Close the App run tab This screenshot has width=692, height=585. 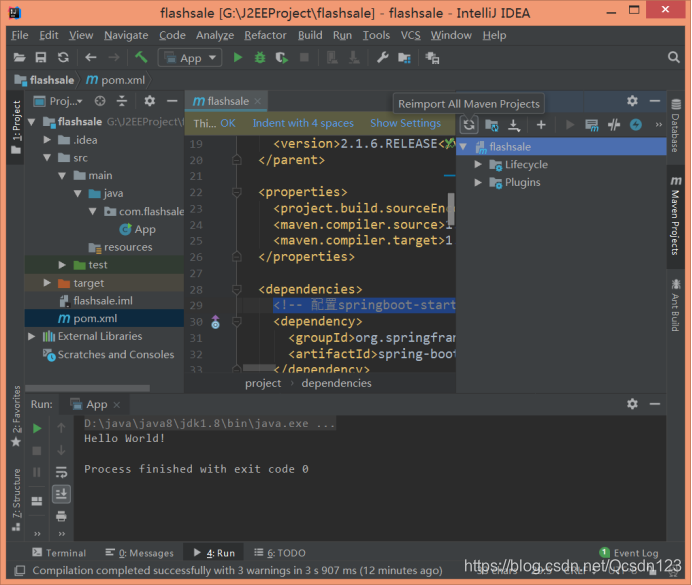coord(117,405)
